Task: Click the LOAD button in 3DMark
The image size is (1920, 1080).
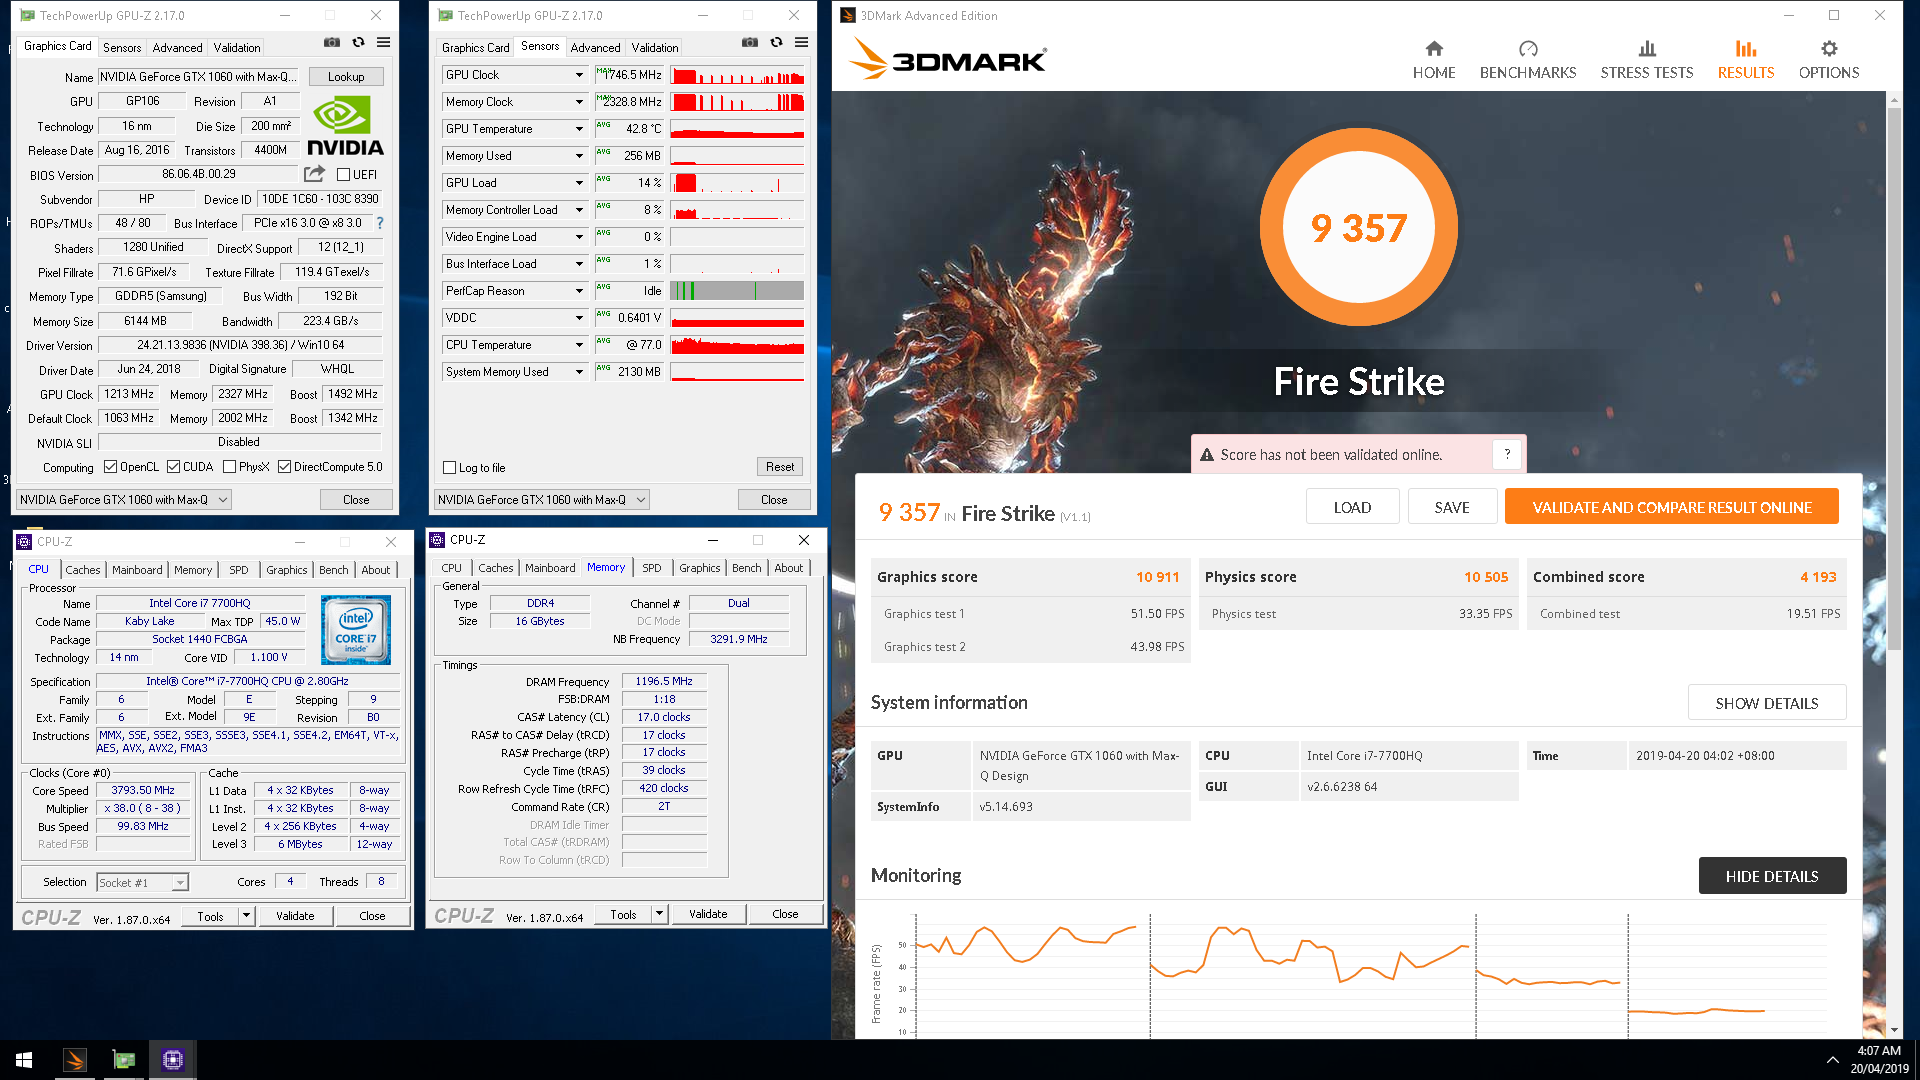Action: coord(1352,507)
